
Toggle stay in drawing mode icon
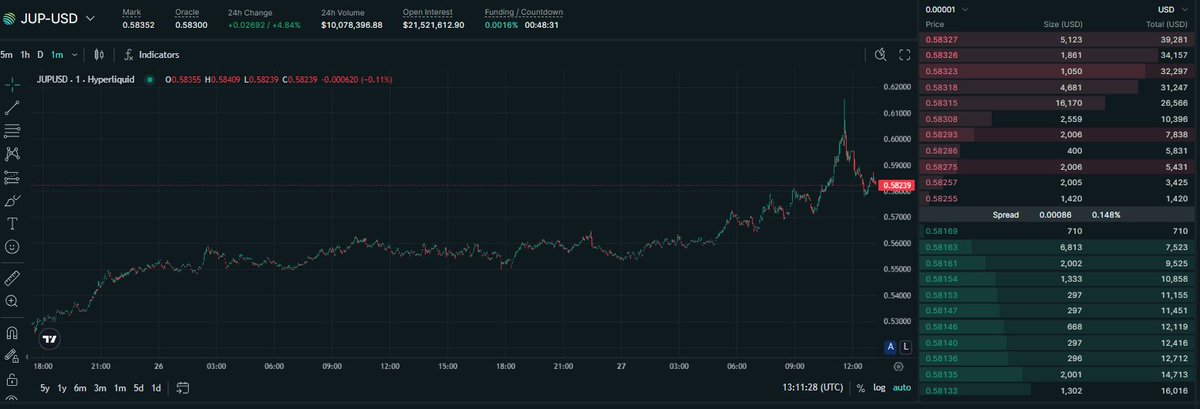(x=12, y=355)
